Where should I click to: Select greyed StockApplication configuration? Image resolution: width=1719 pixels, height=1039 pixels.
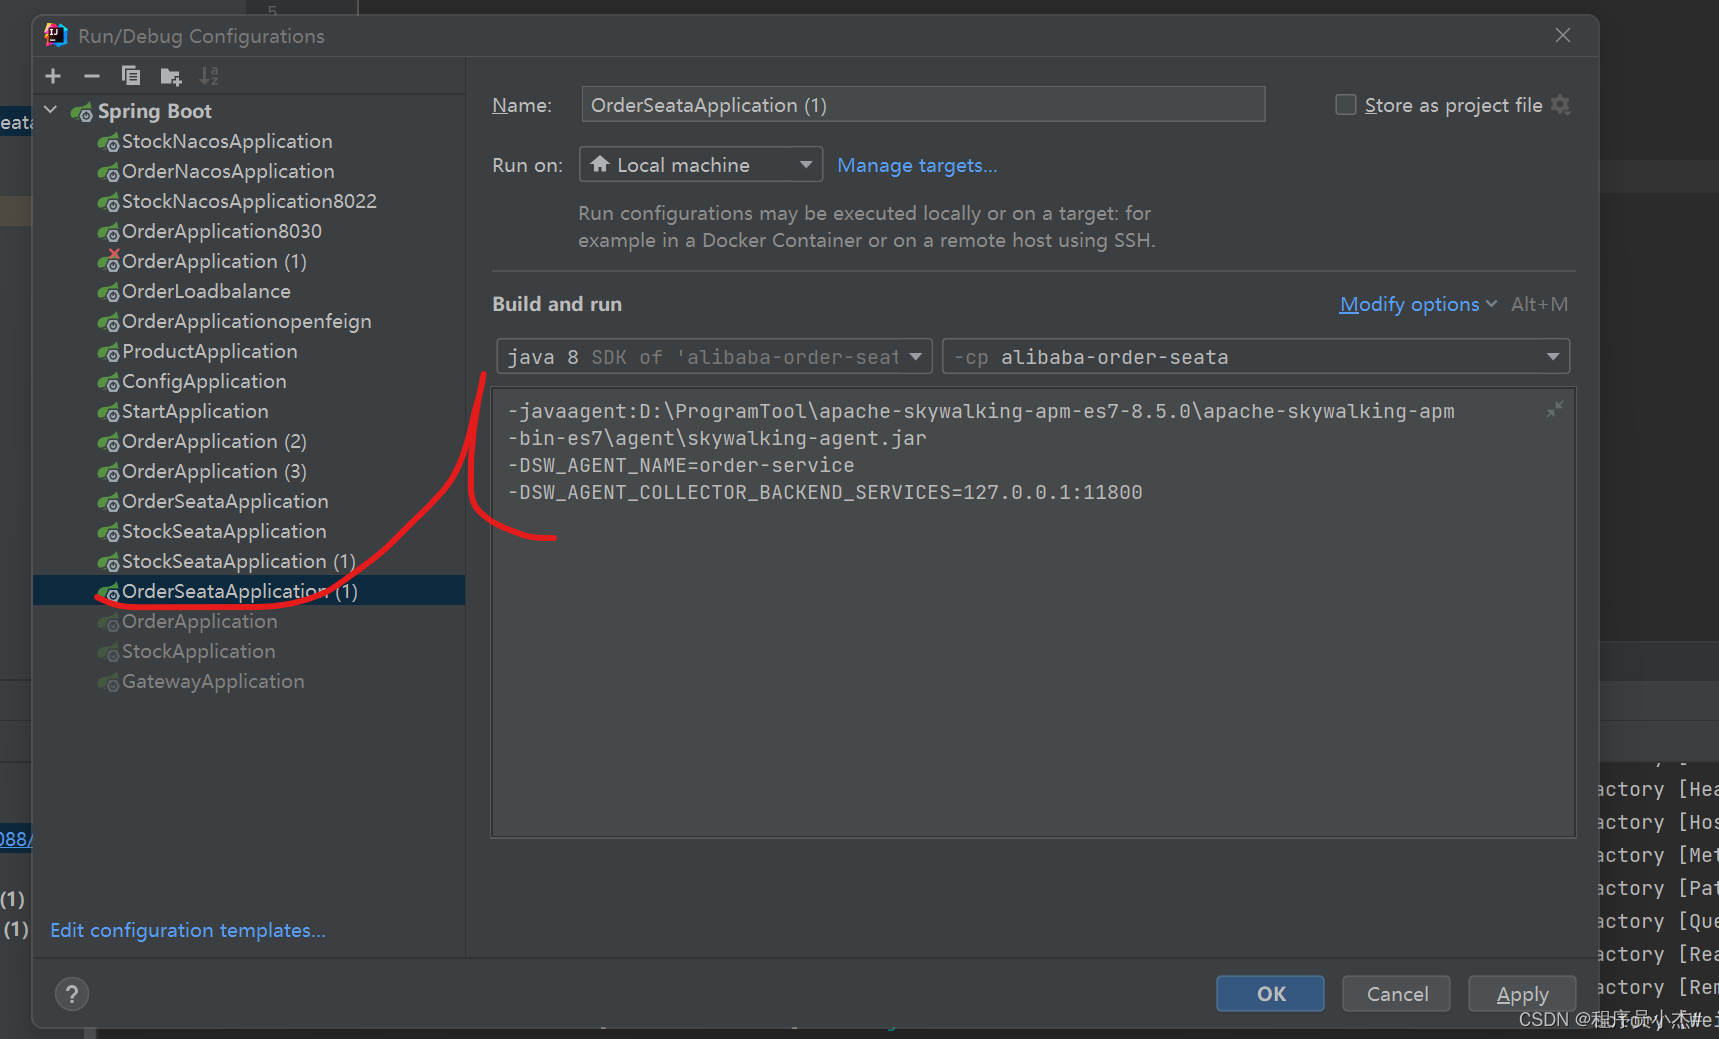pos(198,651)
